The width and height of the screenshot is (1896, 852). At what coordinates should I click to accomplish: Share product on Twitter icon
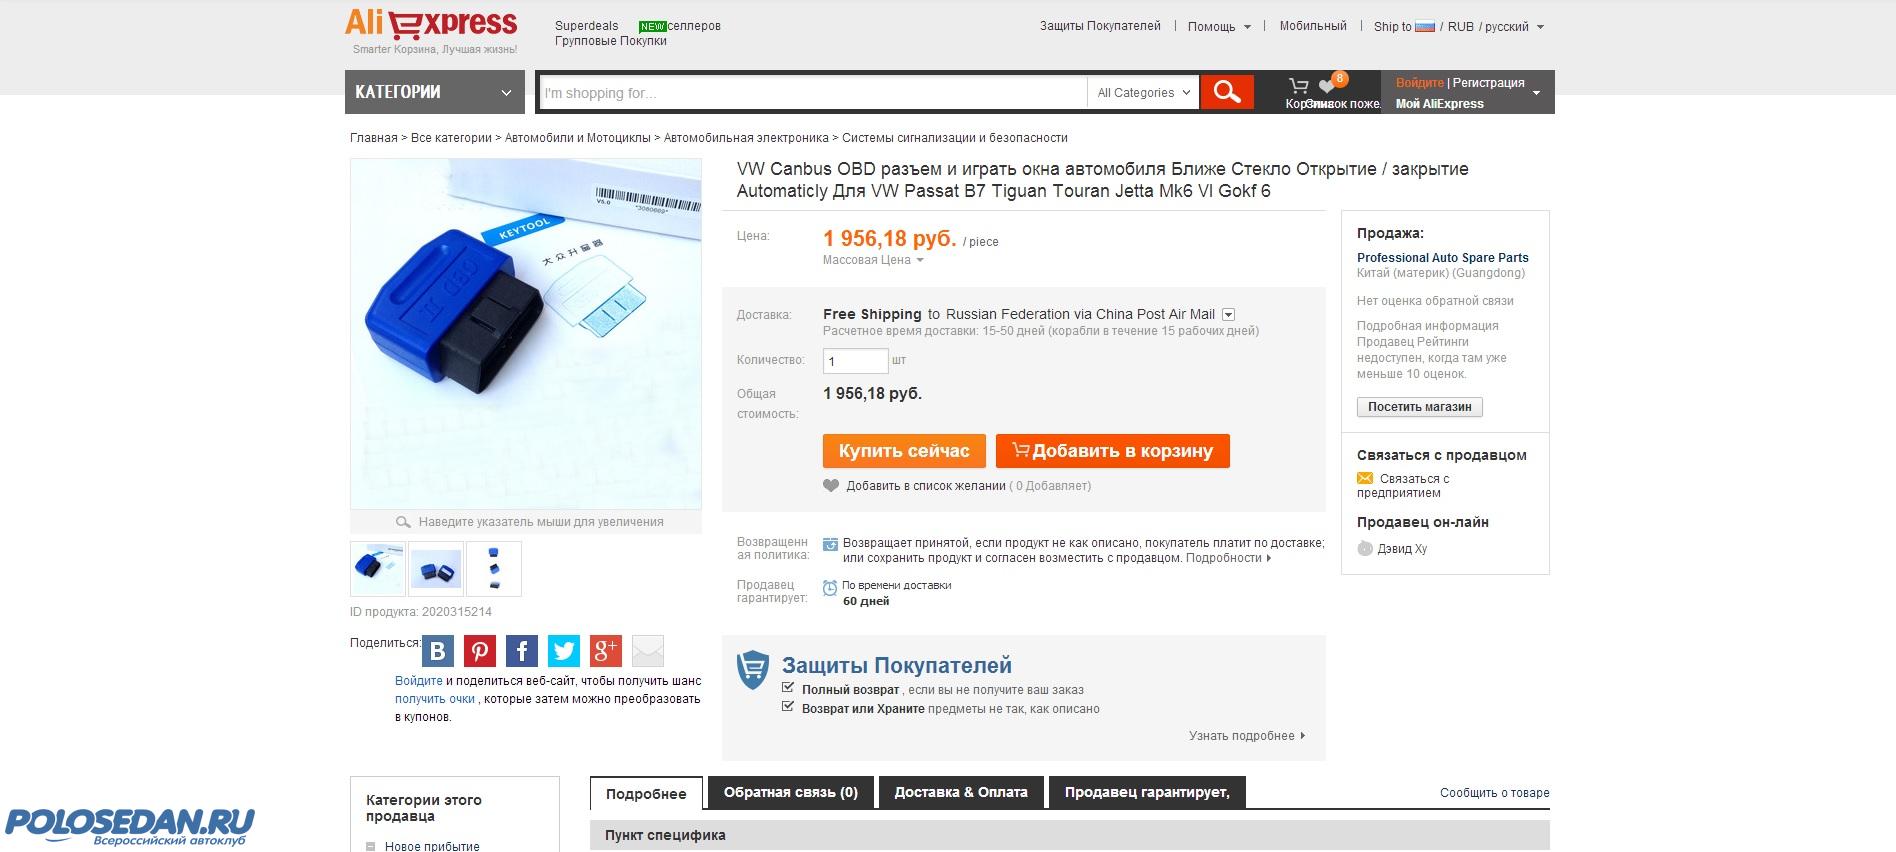coord(563,651)
